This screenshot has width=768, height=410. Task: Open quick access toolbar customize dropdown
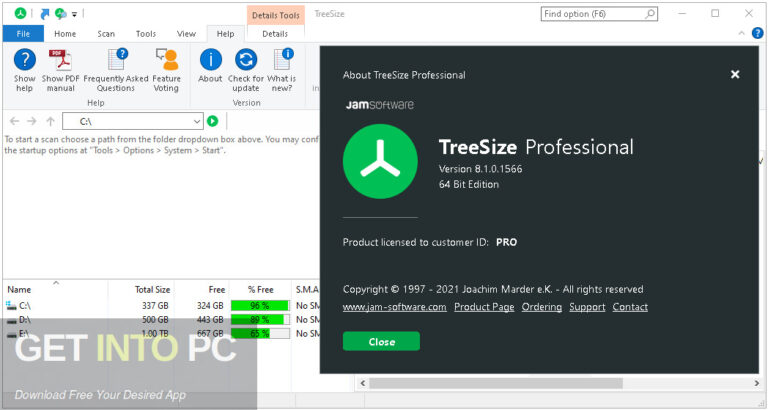(74, 15)
